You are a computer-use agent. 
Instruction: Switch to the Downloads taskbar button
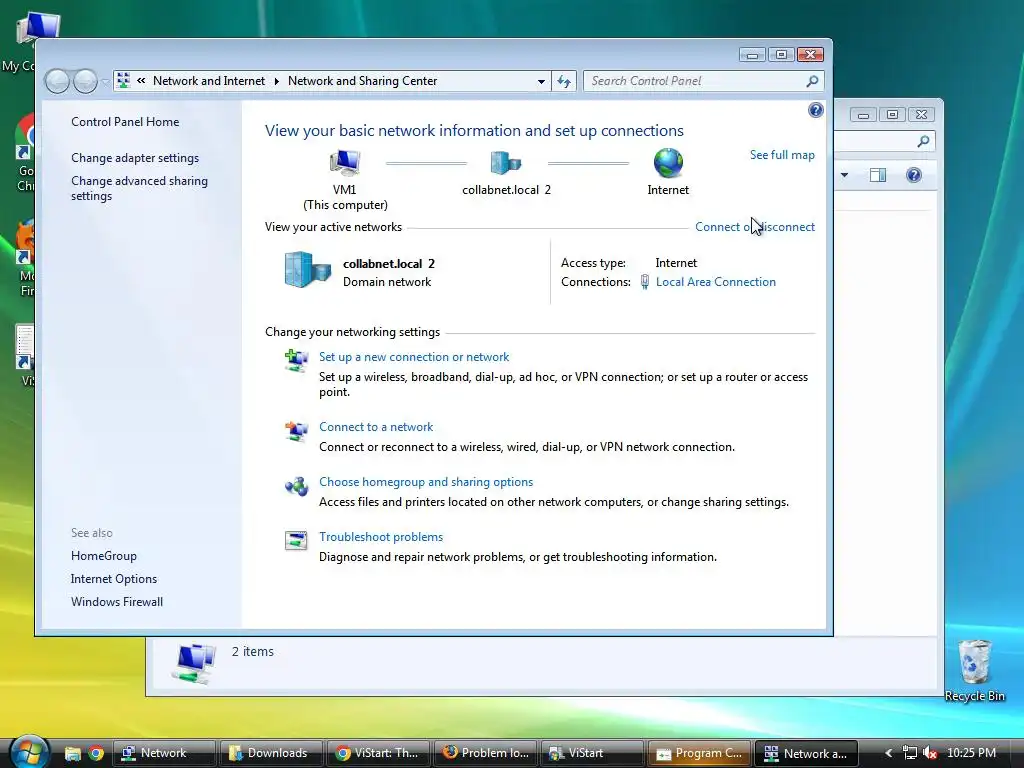(x=271, y=753)
